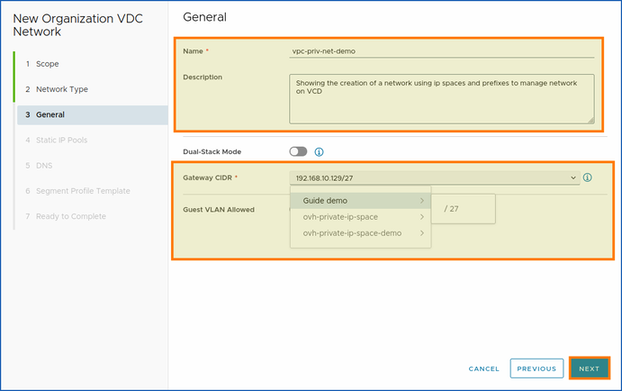Click the Gateway CIDR label
This screenshot has height=391, width=622.
tap(207, 178)
